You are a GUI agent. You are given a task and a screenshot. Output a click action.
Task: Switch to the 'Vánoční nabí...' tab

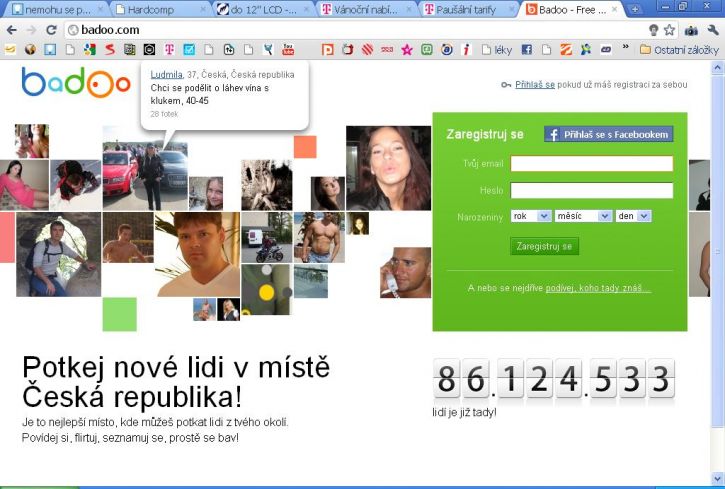click(365, 9)
